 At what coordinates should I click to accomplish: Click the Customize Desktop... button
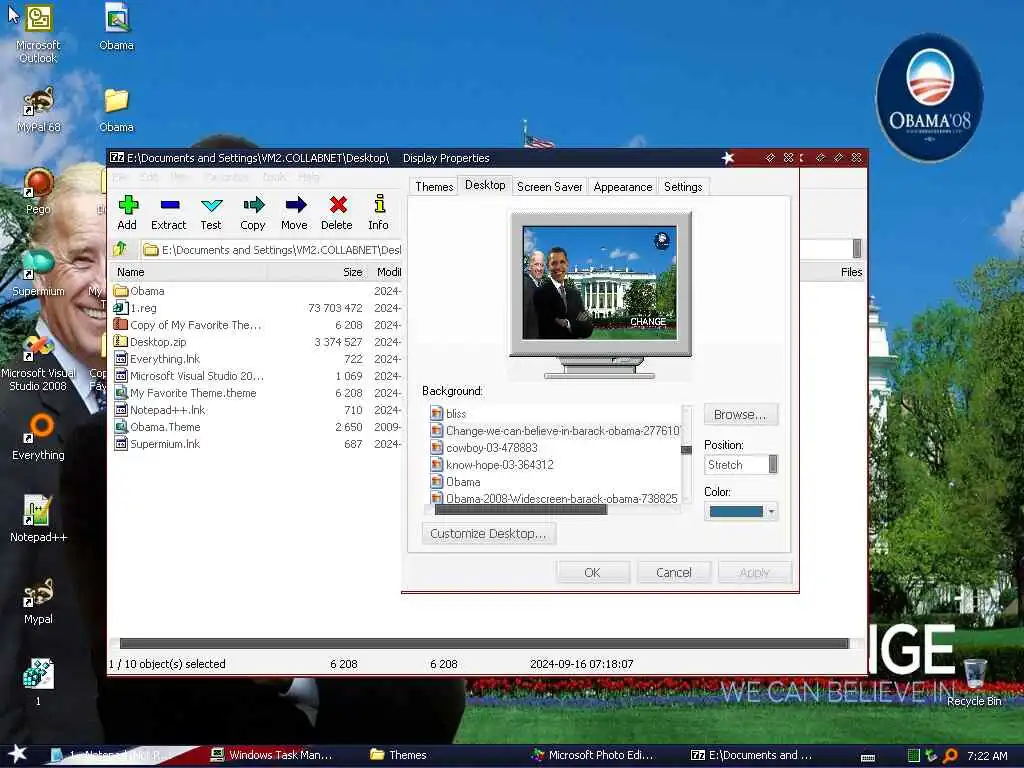pos(488,534)
